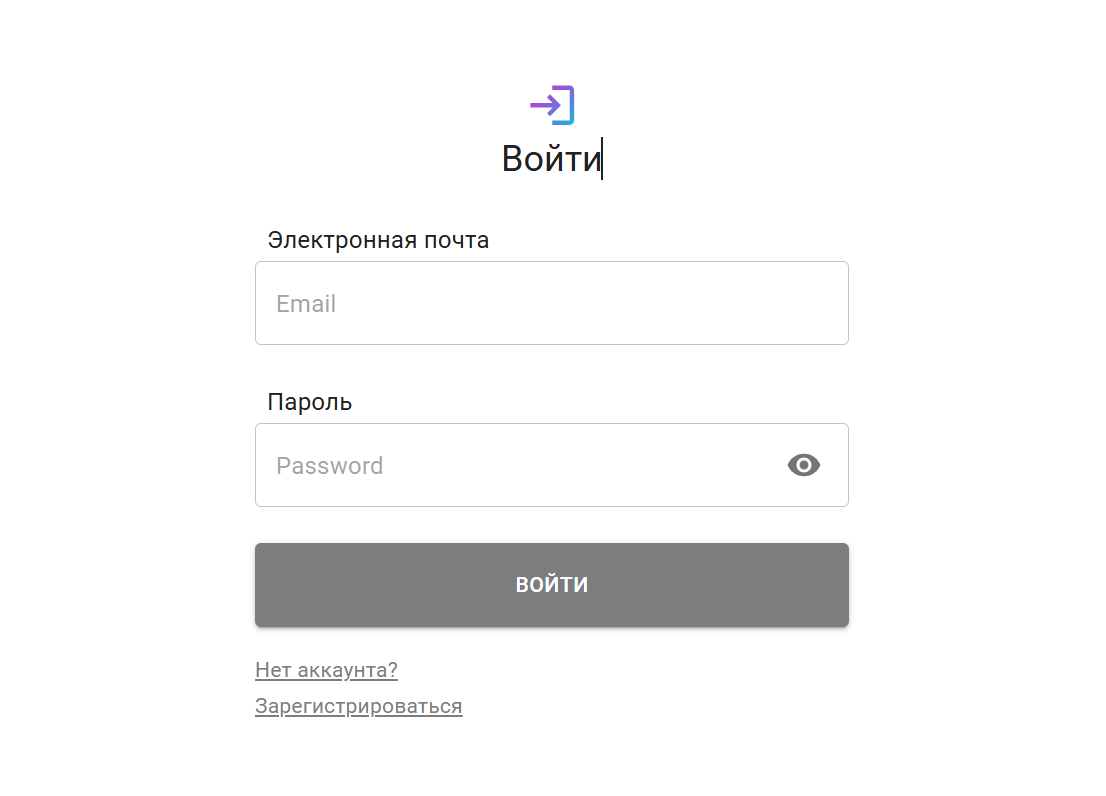The height and width of the screenshot is (796, 1106).
Task: Click the Пароль field label
Action: tap(308, 402)
